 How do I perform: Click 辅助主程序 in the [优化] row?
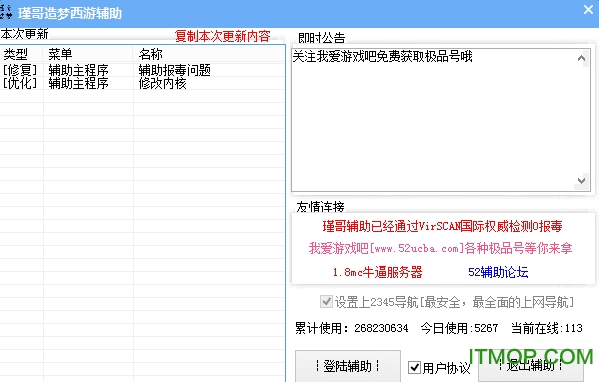pos(78,83)
